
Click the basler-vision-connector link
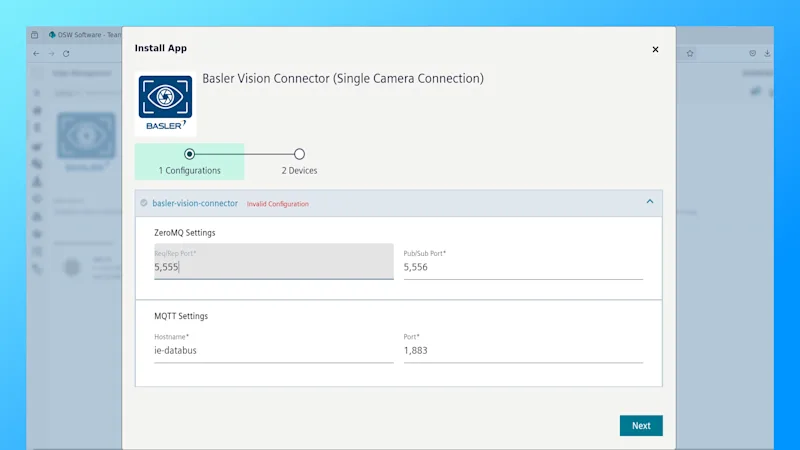tap(195, 203)
